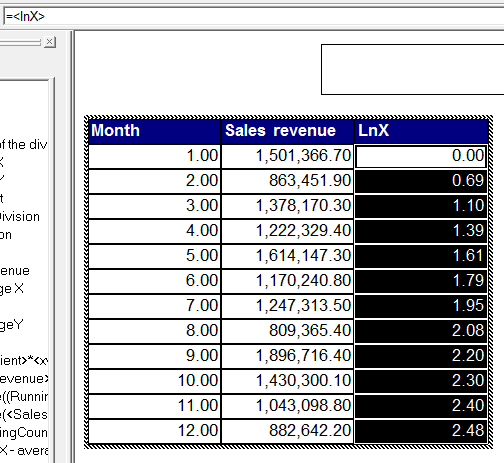
Task: Select the Month cell 6.00
Action: pos(155,281)
